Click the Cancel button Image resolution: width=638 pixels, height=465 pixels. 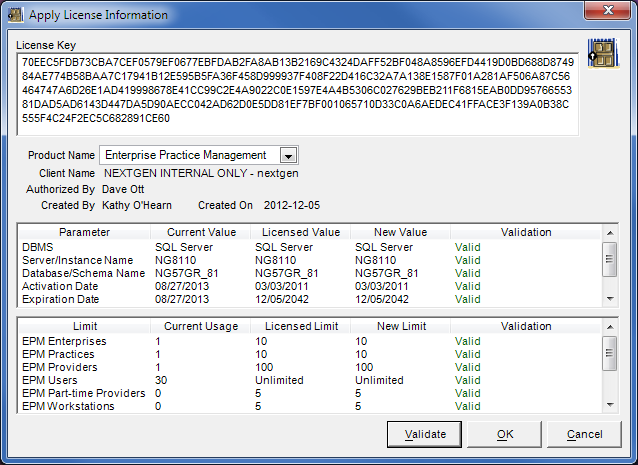(584, 434)
